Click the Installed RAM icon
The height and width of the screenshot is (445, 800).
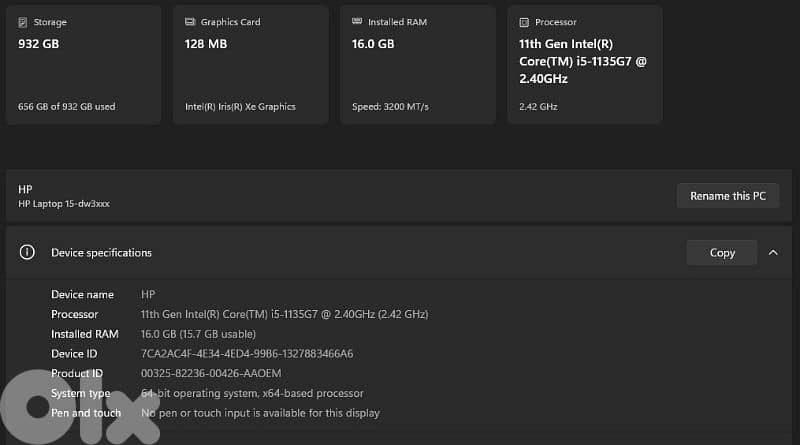point(357,21)
